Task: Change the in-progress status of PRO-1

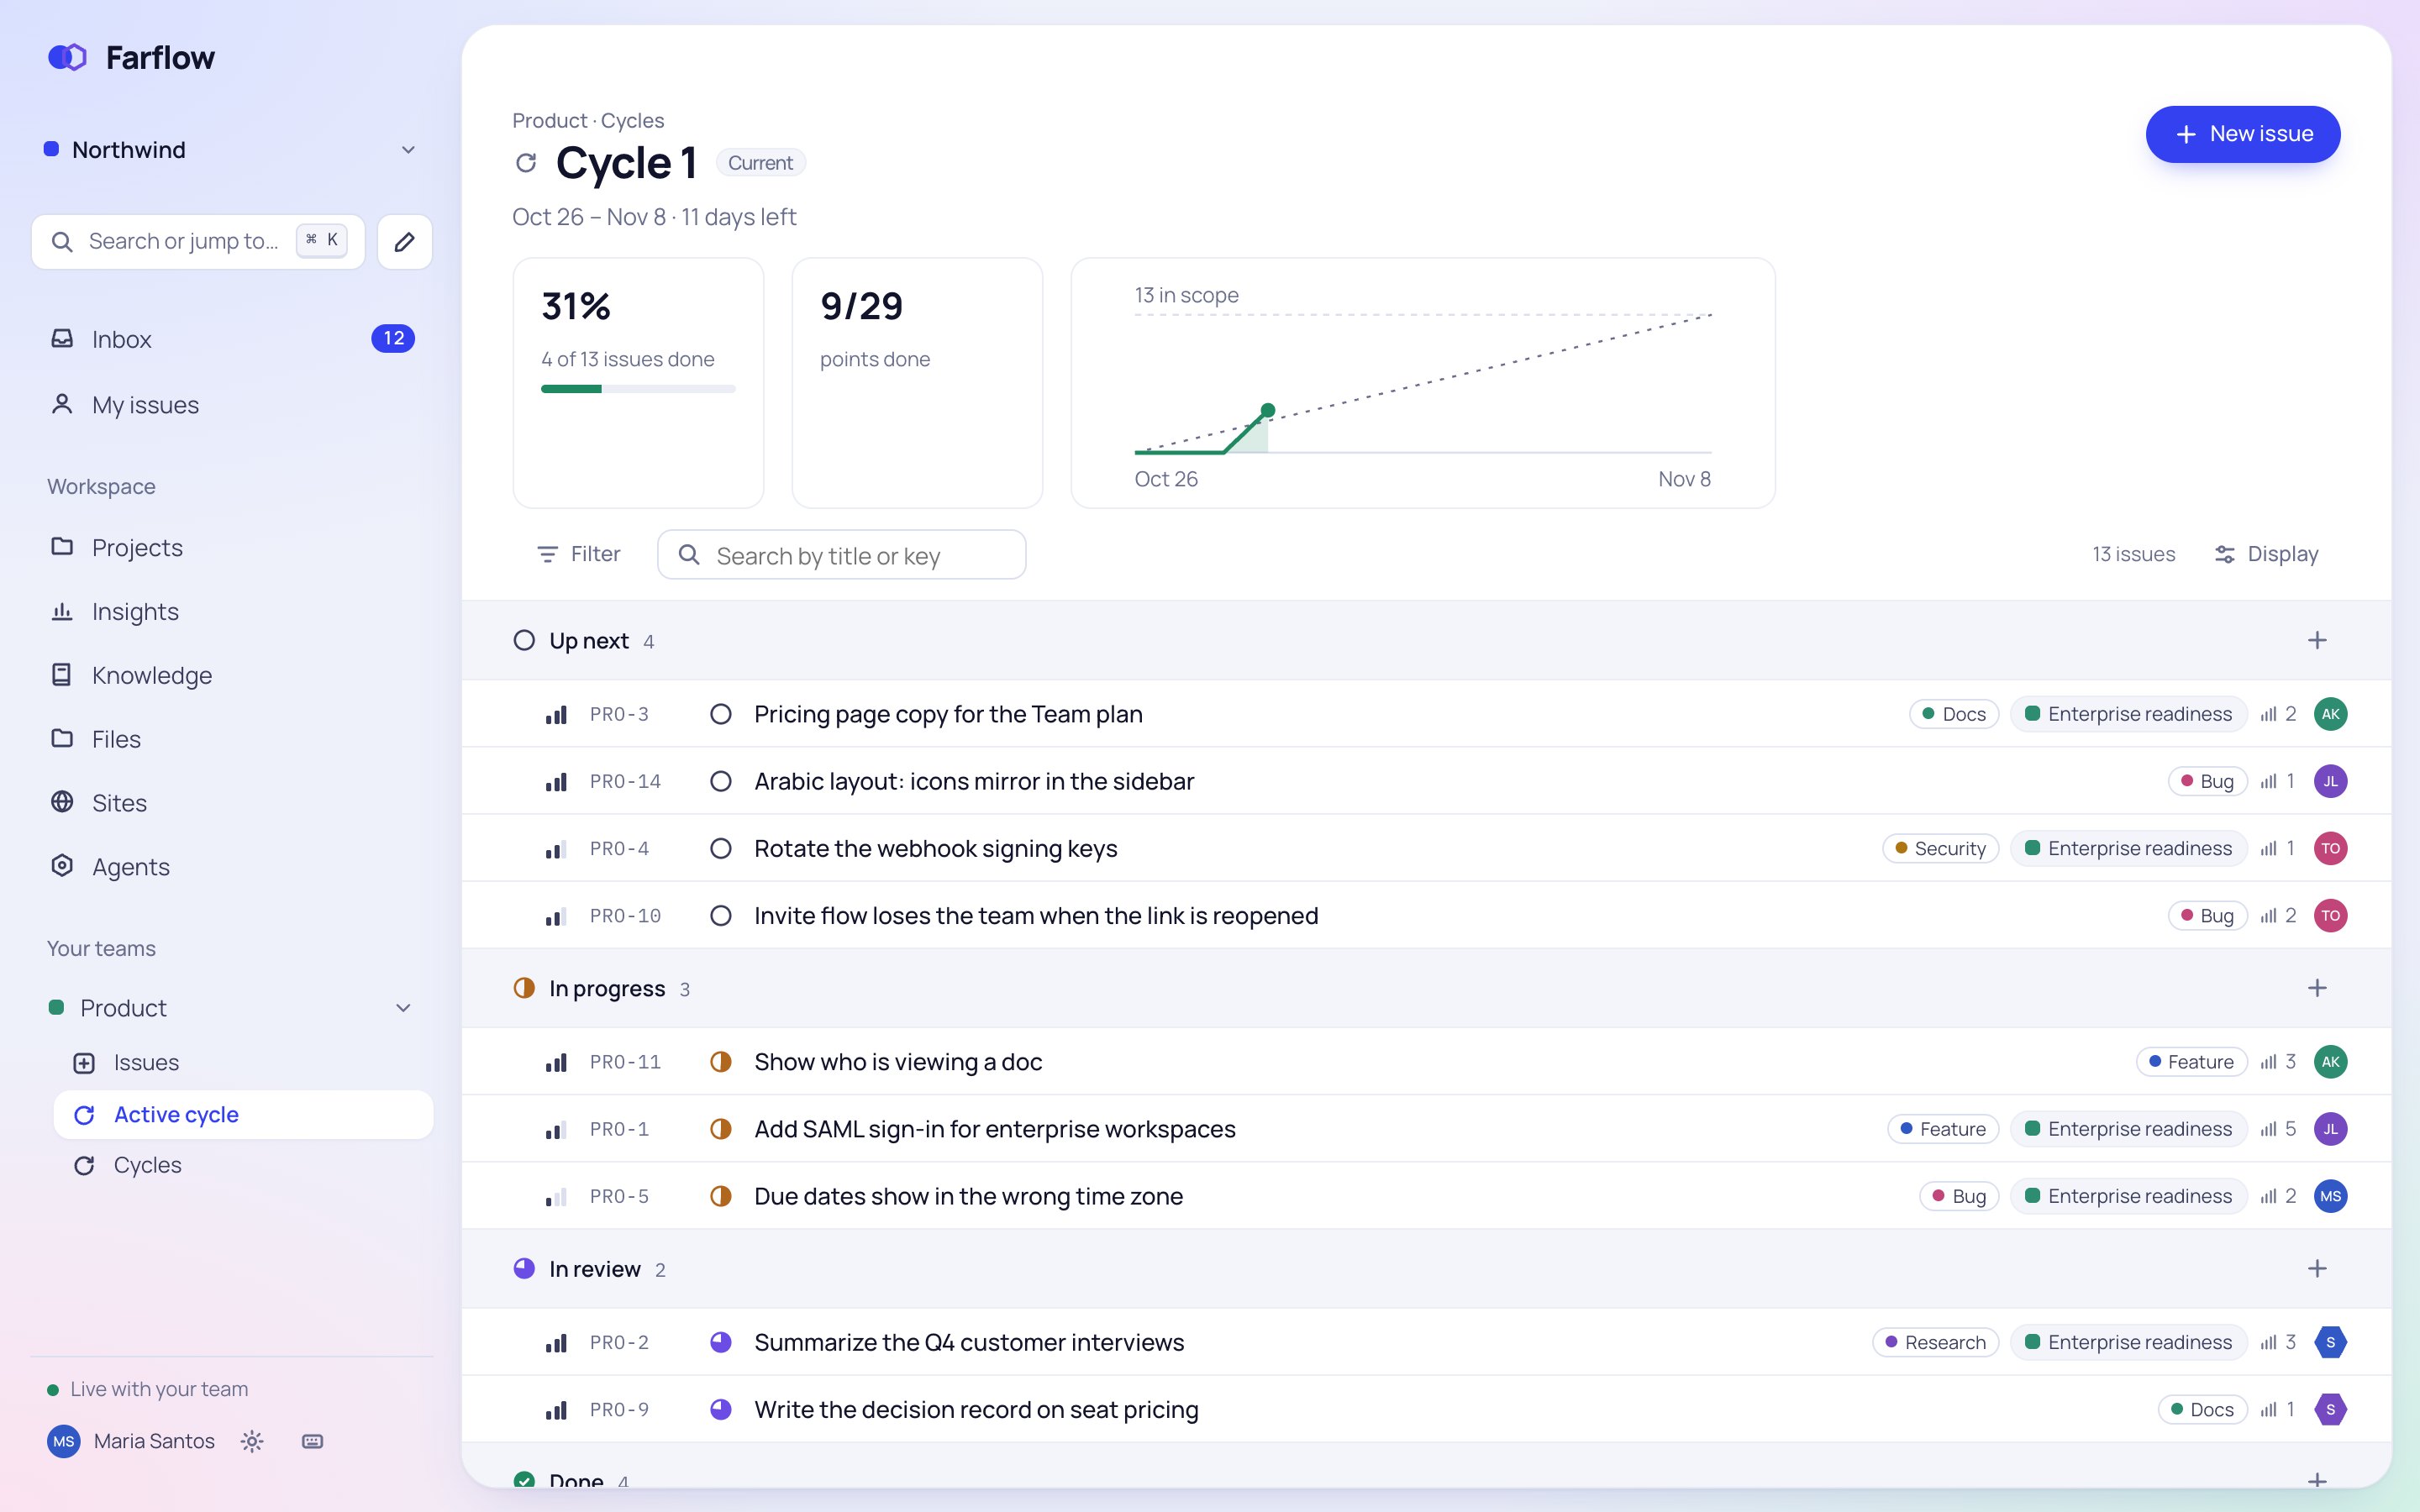Action: coord(720,1129)
